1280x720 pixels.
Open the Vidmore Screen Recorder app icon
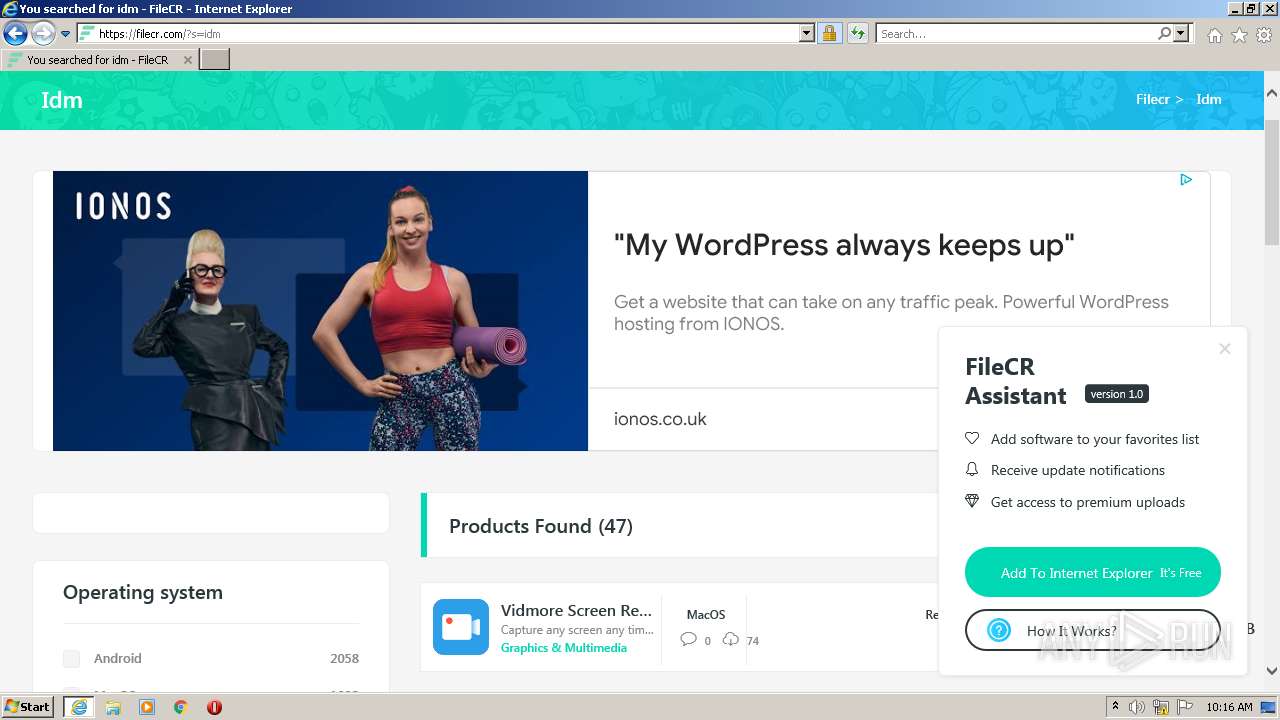(461, 627)
